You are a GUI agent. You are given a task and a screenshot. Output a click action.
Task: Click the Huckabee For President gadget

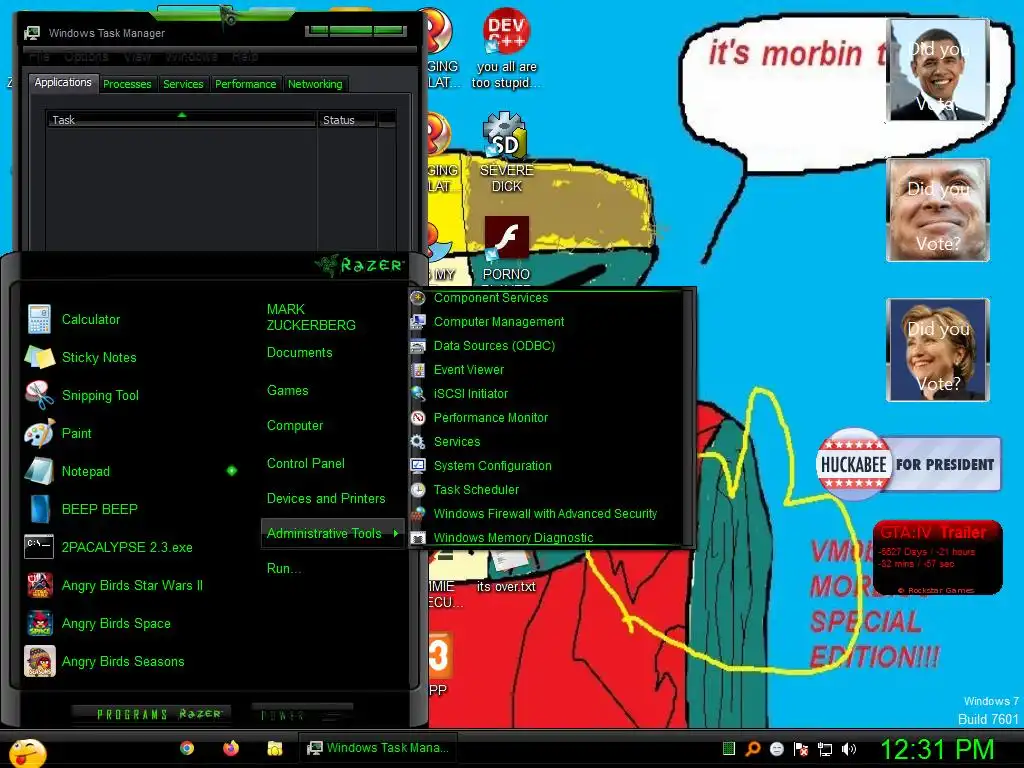908,464
